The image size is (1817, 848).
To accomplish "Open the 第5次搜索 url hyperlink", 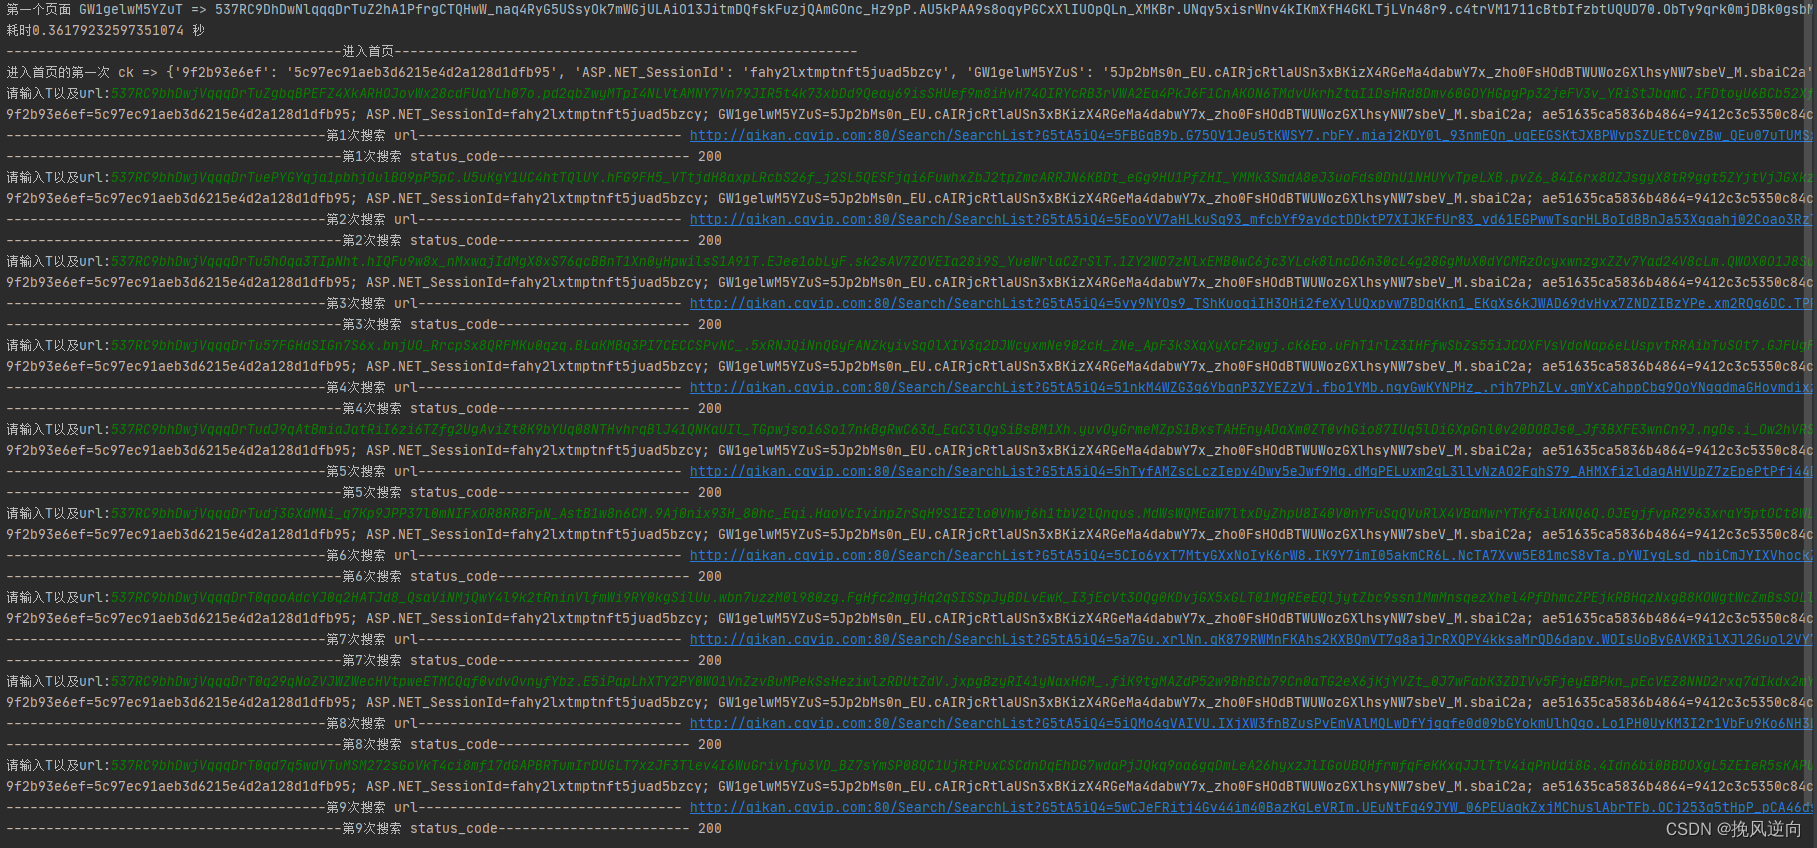I will [x=1250, y=472].
